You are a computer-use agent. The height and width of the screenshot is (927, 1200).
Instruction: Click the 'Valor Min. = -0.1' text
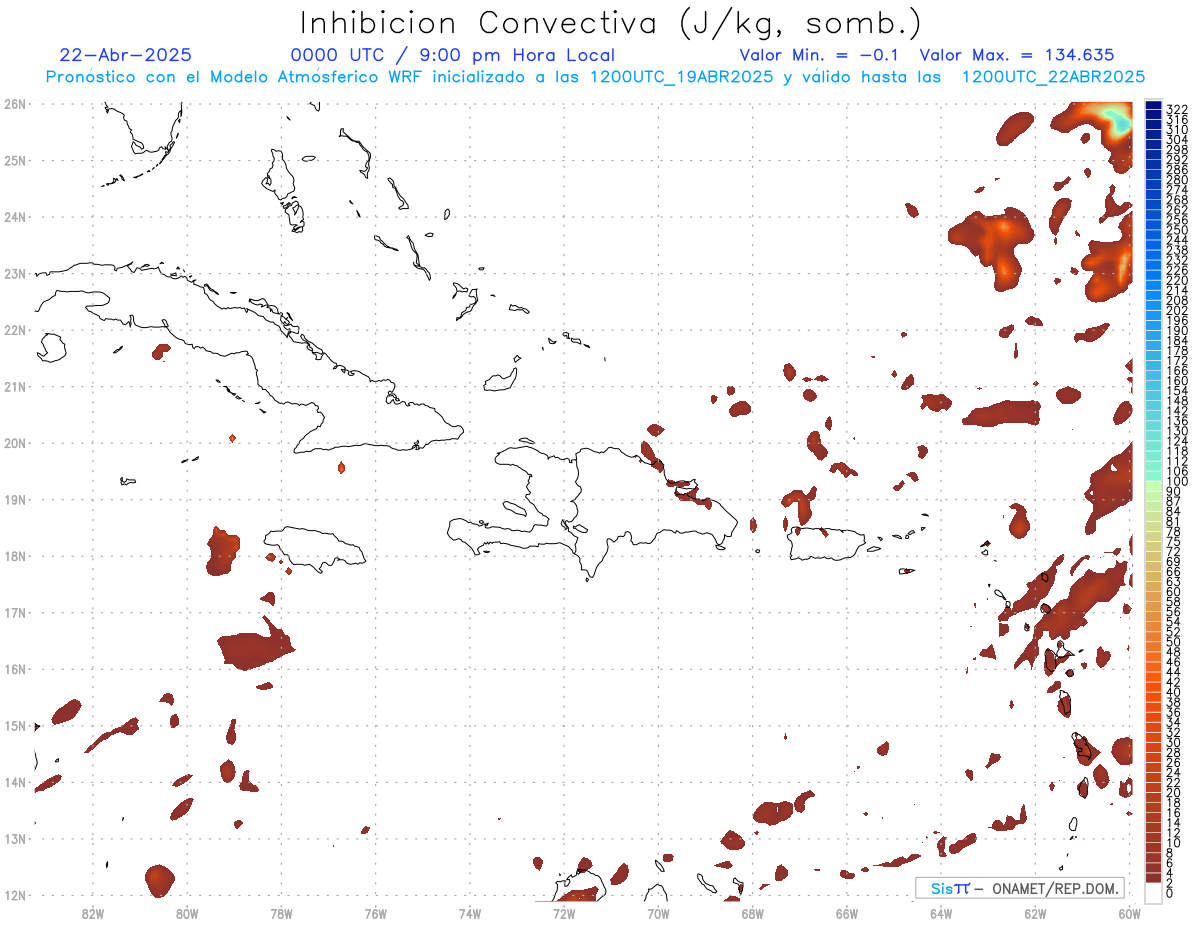(x=820, y=55)
